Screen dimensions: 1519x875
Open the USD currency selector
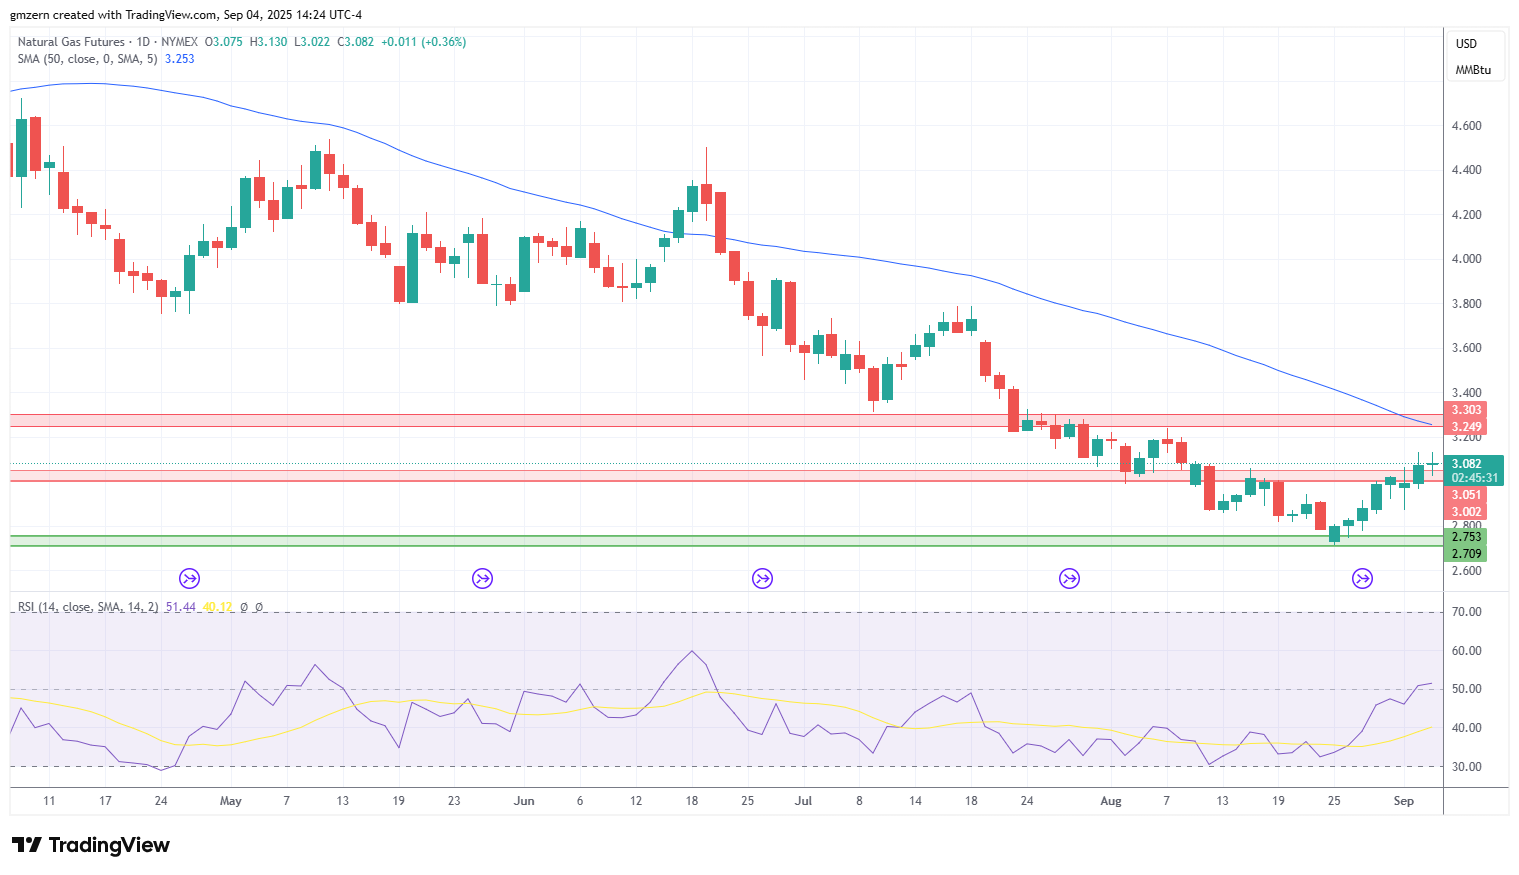point(1466,44)
